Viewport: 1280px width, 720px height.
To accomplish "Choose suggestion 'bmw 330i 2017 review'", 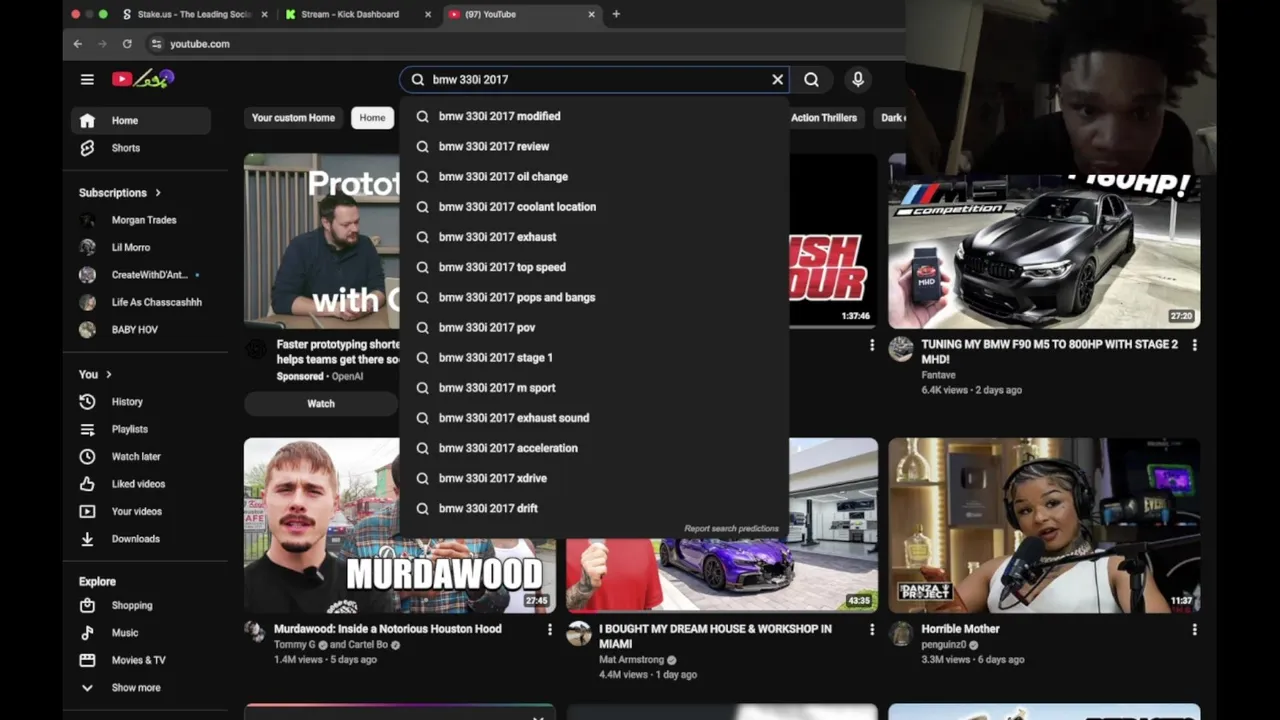I will (594, 146).
